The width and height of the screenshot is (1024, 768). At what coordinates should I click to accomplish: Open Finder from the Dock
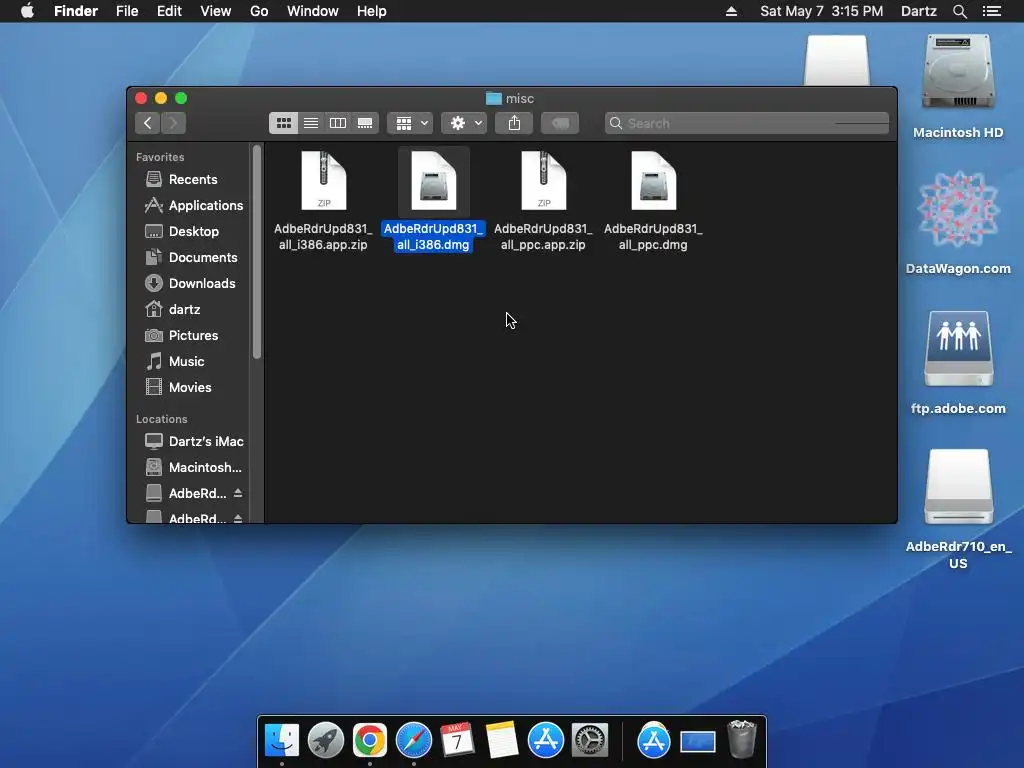[281, 740]
